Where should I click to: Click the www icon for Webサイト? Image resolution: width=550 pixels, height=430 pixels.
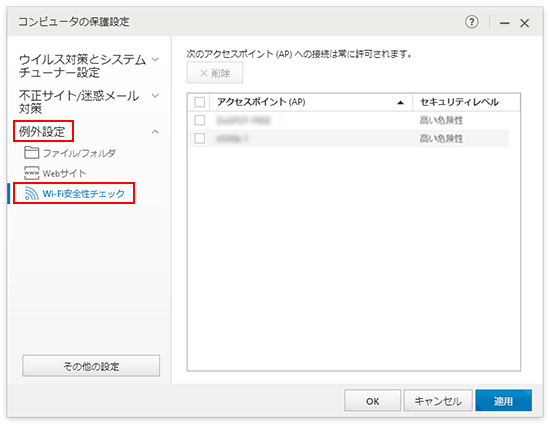31,173
